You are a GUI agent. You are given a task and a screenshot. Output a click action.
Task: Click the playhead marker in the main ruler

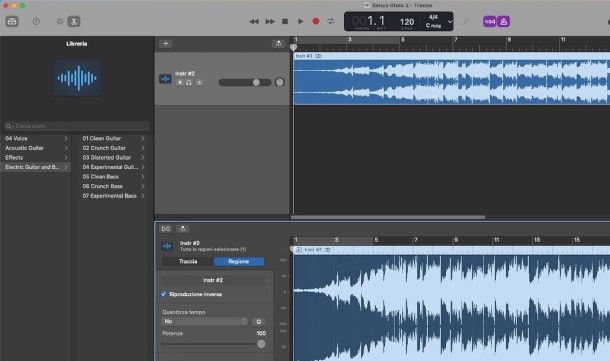294,47
